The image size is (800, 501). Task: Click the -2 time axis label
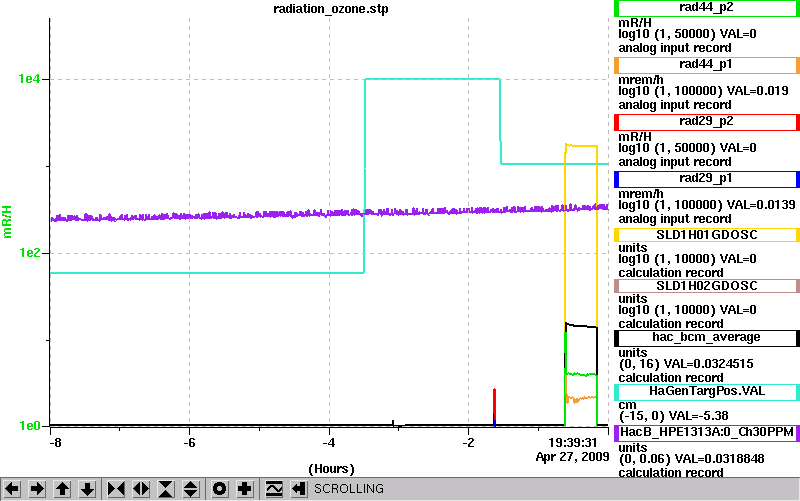468,442
